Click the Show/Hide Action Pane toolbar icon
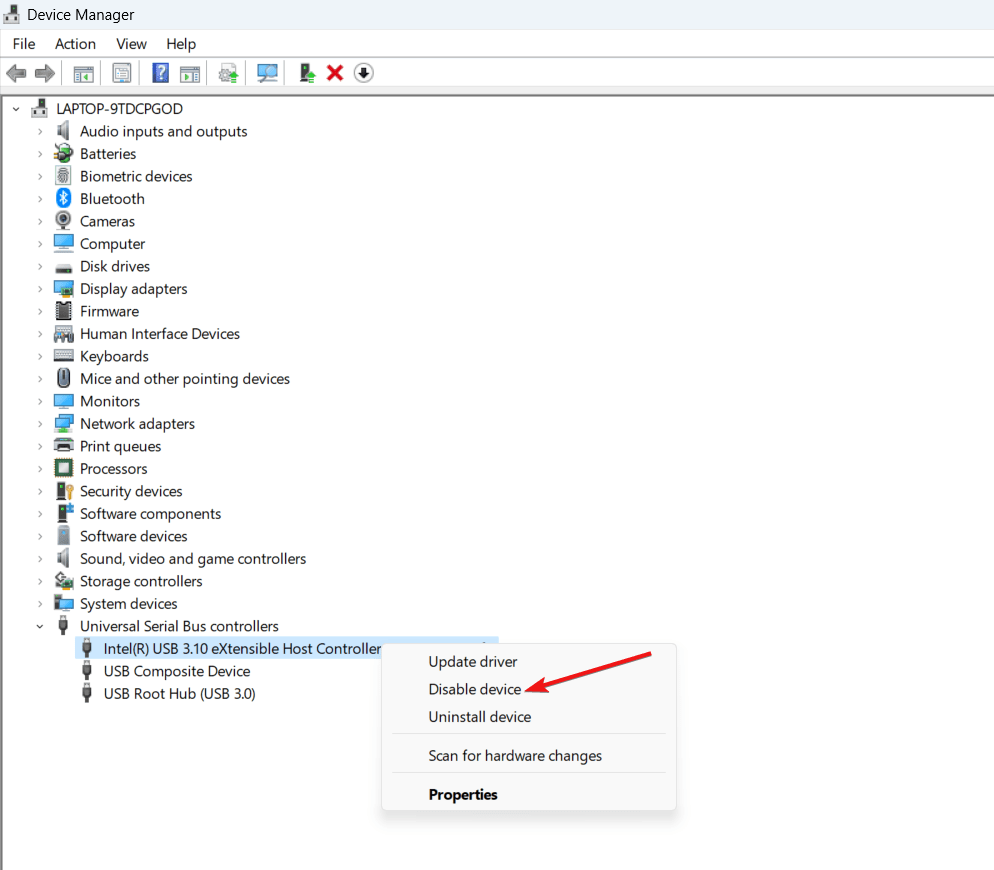 tap(190, 74)
